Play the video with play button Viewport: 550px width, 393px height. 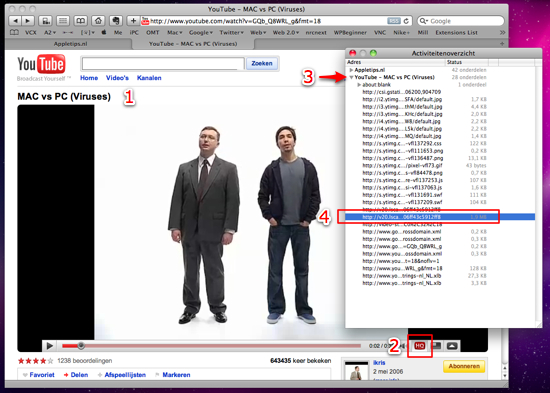[x=49, y=346]
